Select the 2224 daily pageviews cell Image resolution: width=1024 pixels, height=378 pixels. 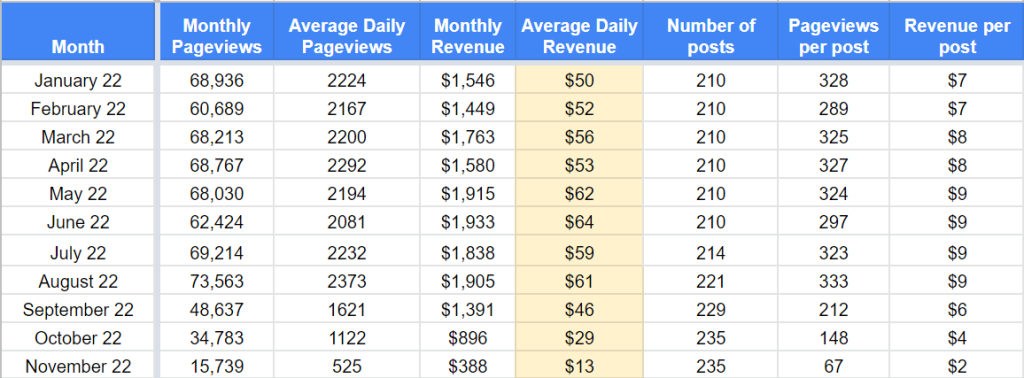click(x=347, y=81)
